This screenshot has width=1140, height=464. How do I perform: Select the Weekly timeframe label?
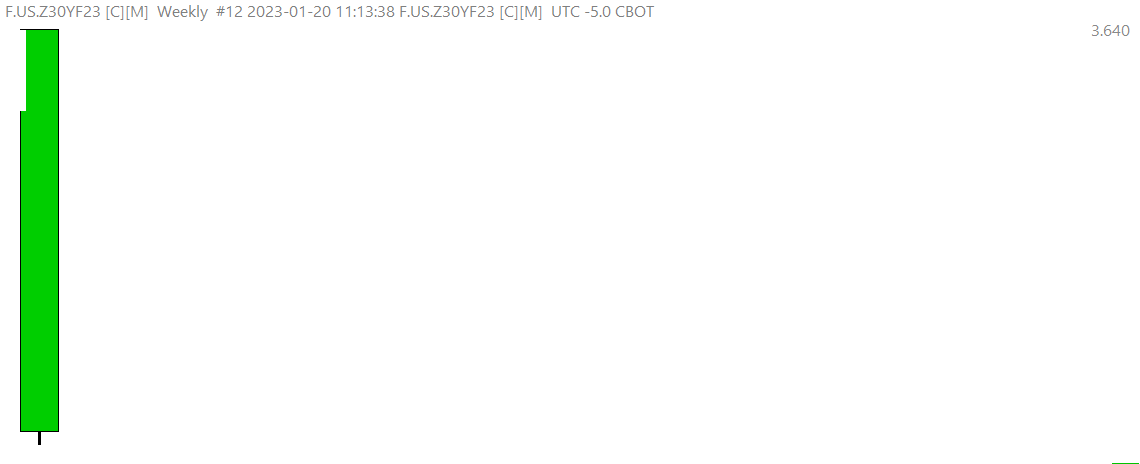point(182,12)
